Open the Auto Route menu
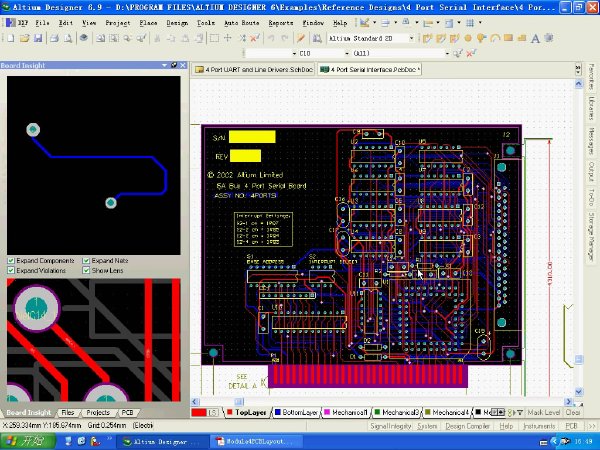The width and height of the screenshot is (600, 450). (x=241, y=23)
